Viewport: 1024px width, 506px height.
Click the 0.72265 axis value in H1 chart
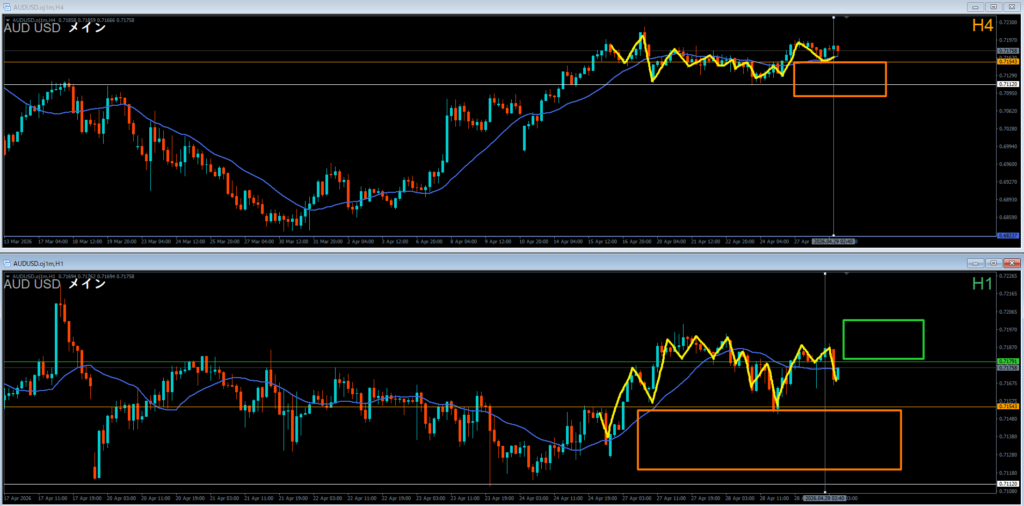point(1006,276)
